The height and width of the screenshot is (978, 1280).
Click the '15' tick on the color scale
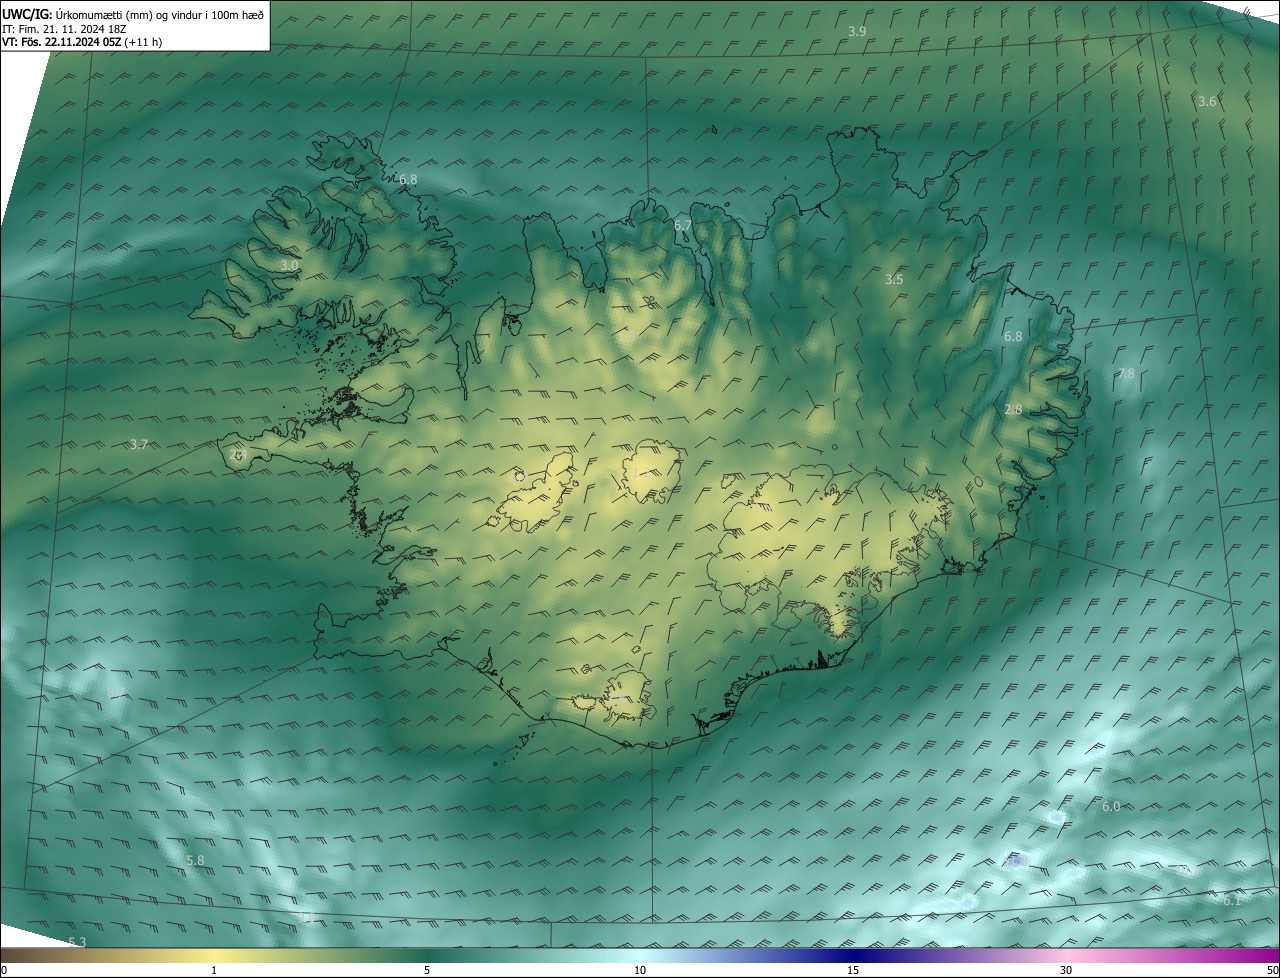pyautogui.click(x=853, y=970)
